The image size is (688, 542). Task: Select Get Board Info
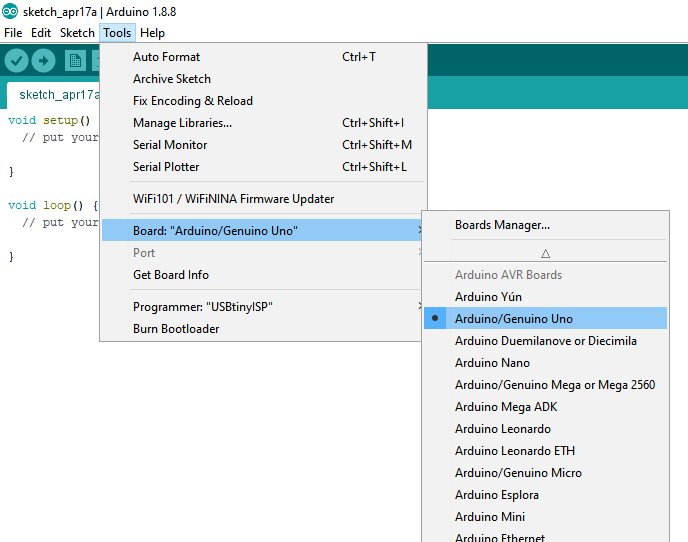(x=262, y=274)
